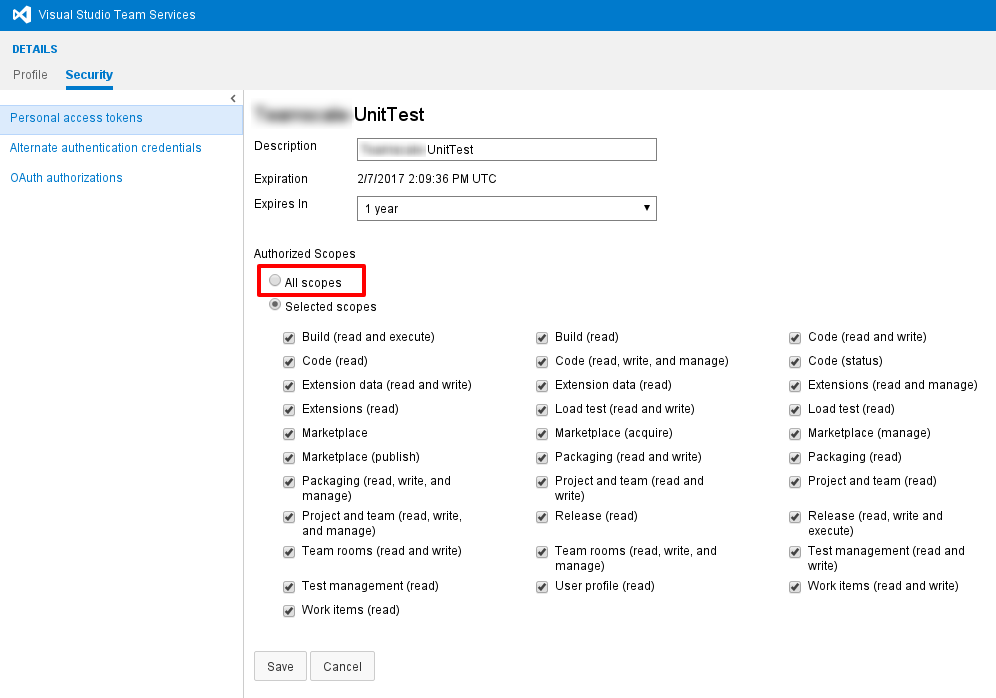Toggle Team rooms (read, write, and manage)
This screenshot has height=698, width=996.
[x=542, y=552]
